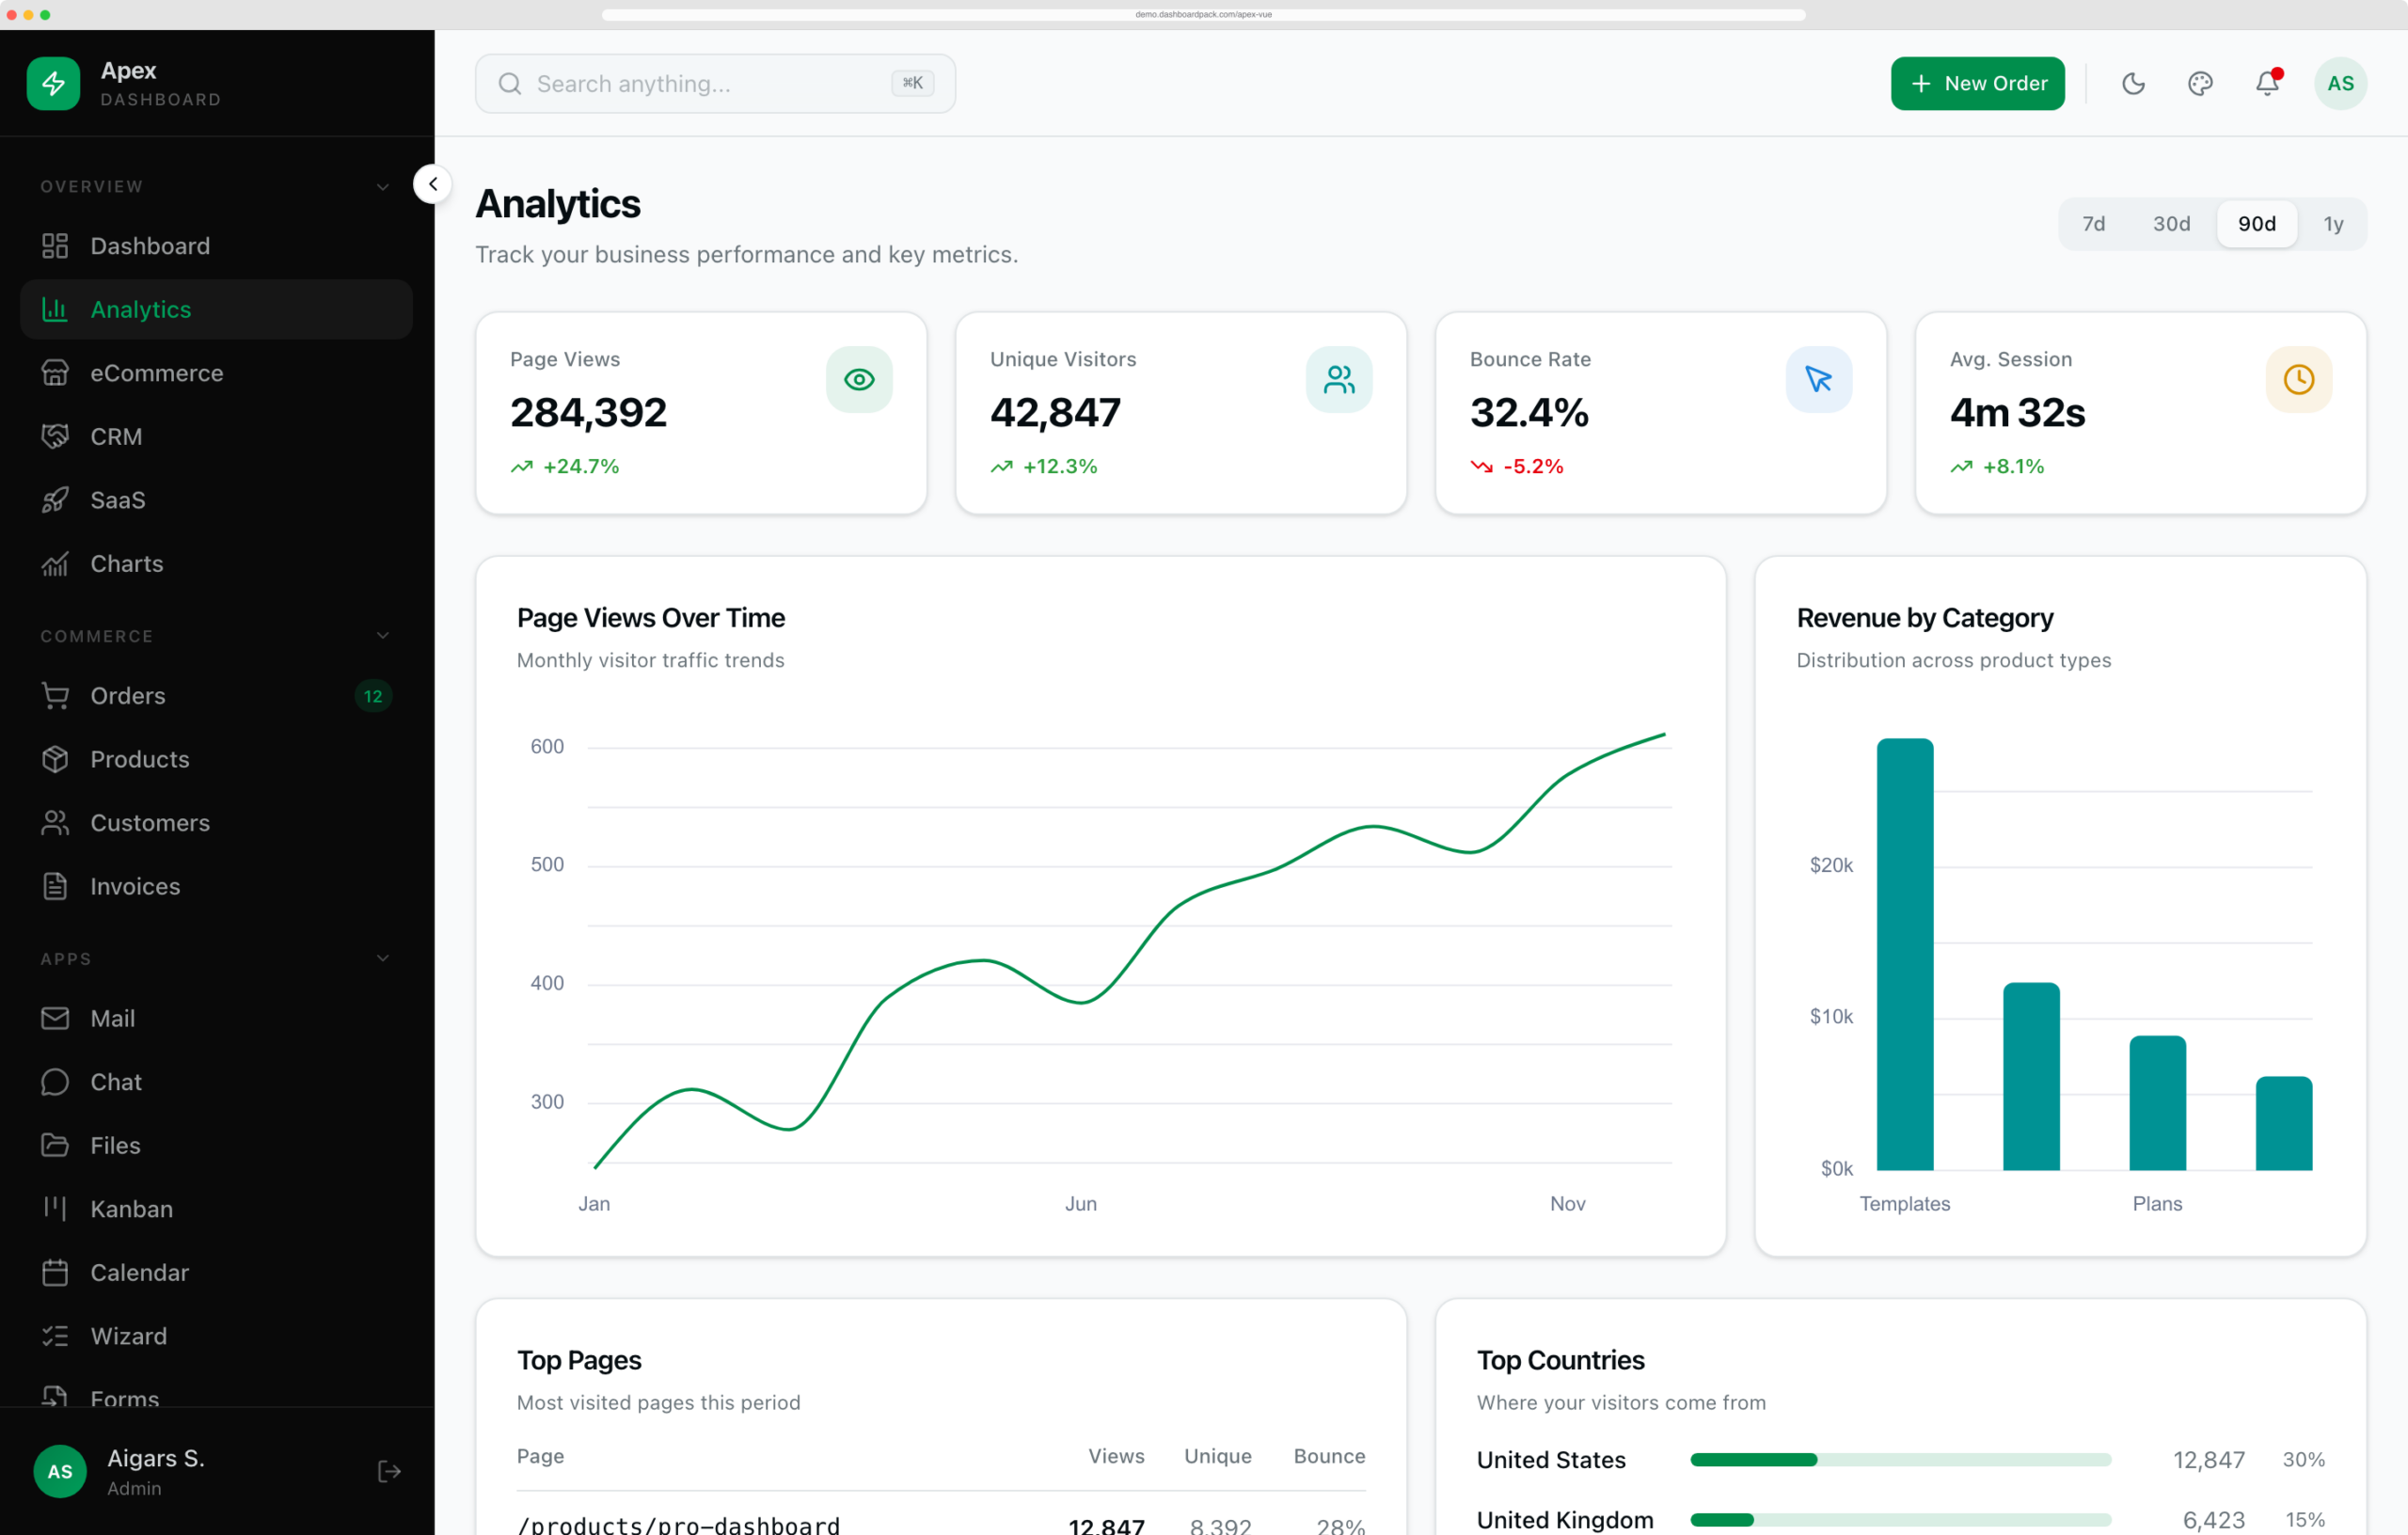
Task: Click the eCommerce storefront icon
Action: click(55, 373)
